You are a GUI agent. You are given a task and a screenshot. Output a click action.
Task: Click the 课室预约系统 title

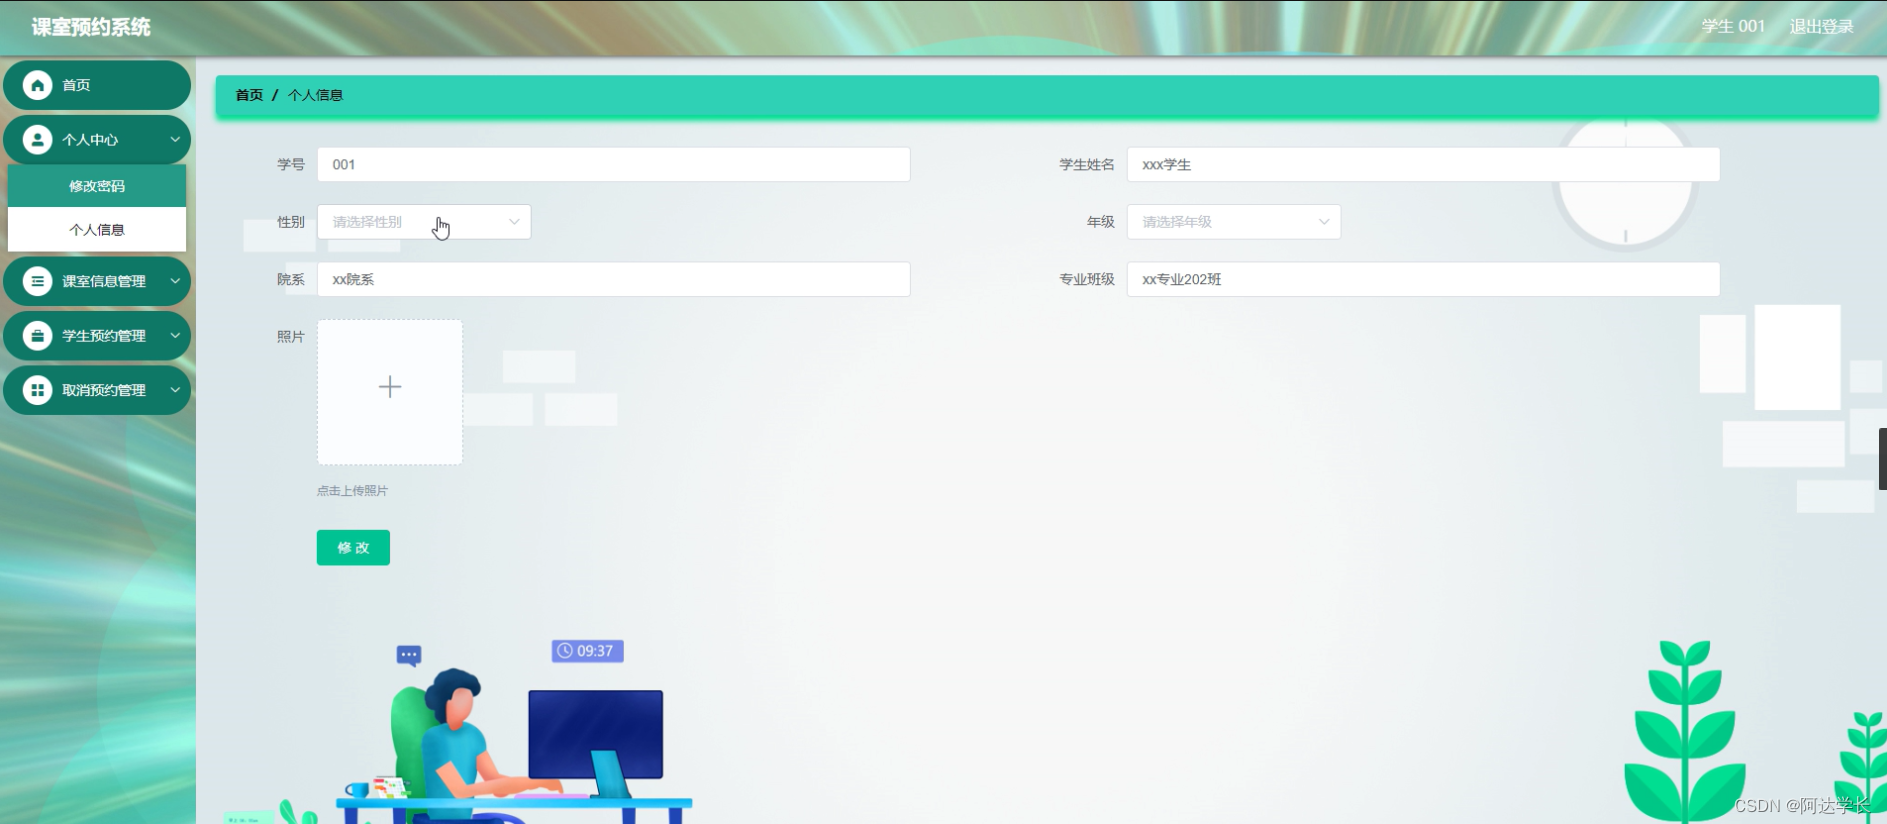point(91,27)
